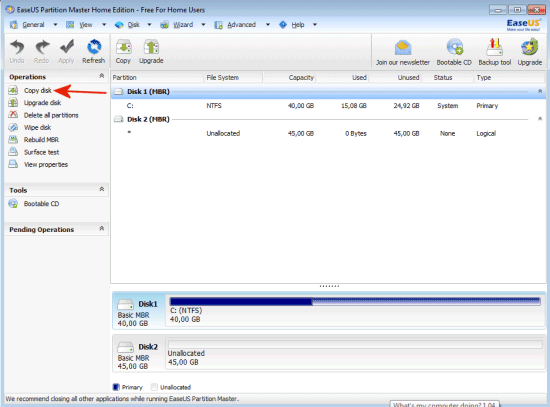Sort by the File System column header

coord(233,78)
